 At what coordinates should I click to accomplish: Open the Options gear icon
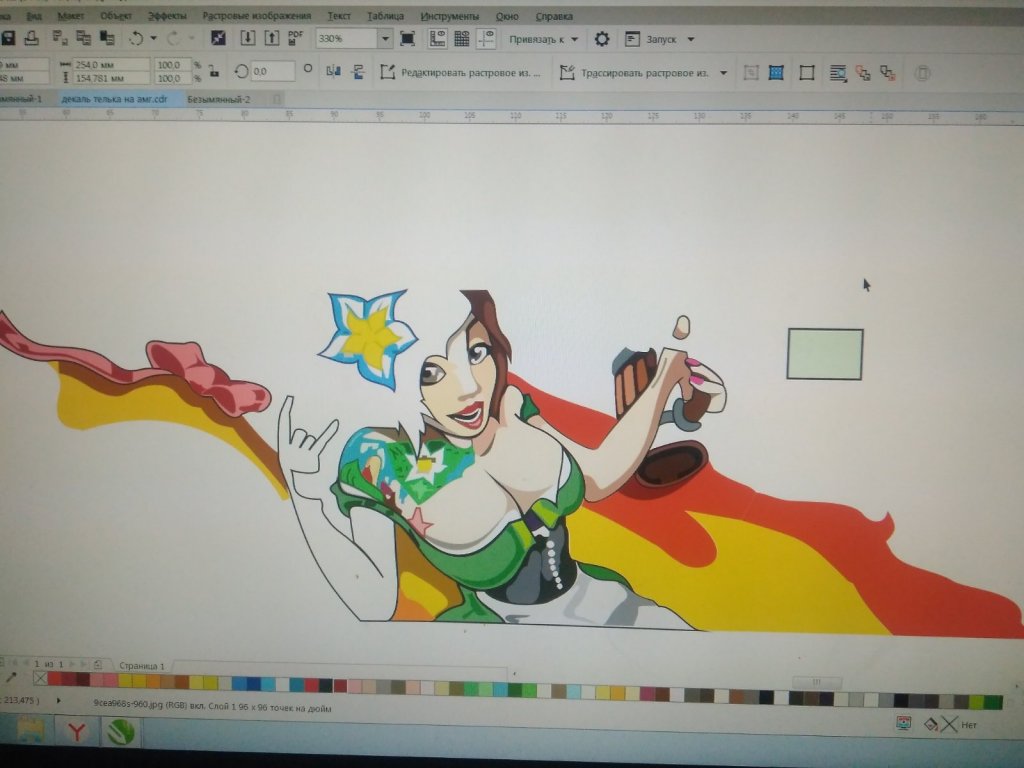(601, 39)
